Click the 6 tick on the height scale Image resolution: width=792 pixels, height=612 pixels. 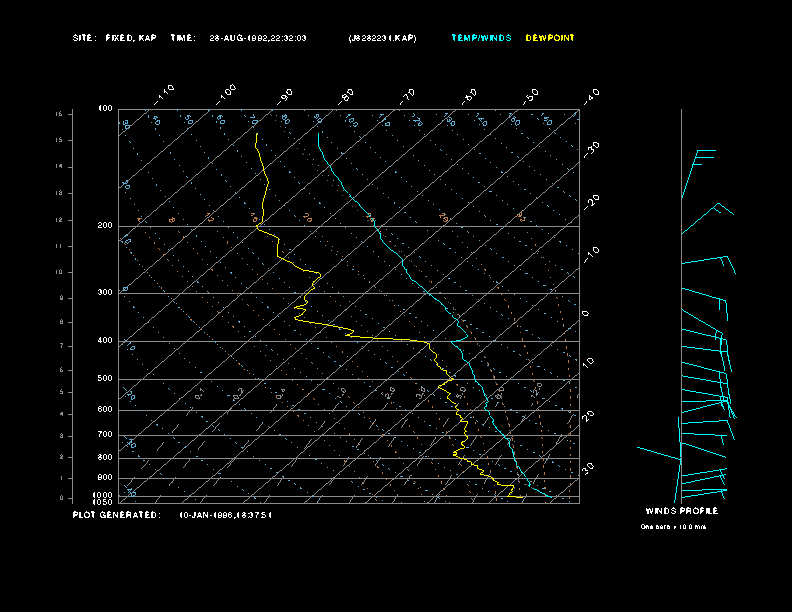(62, 370)
